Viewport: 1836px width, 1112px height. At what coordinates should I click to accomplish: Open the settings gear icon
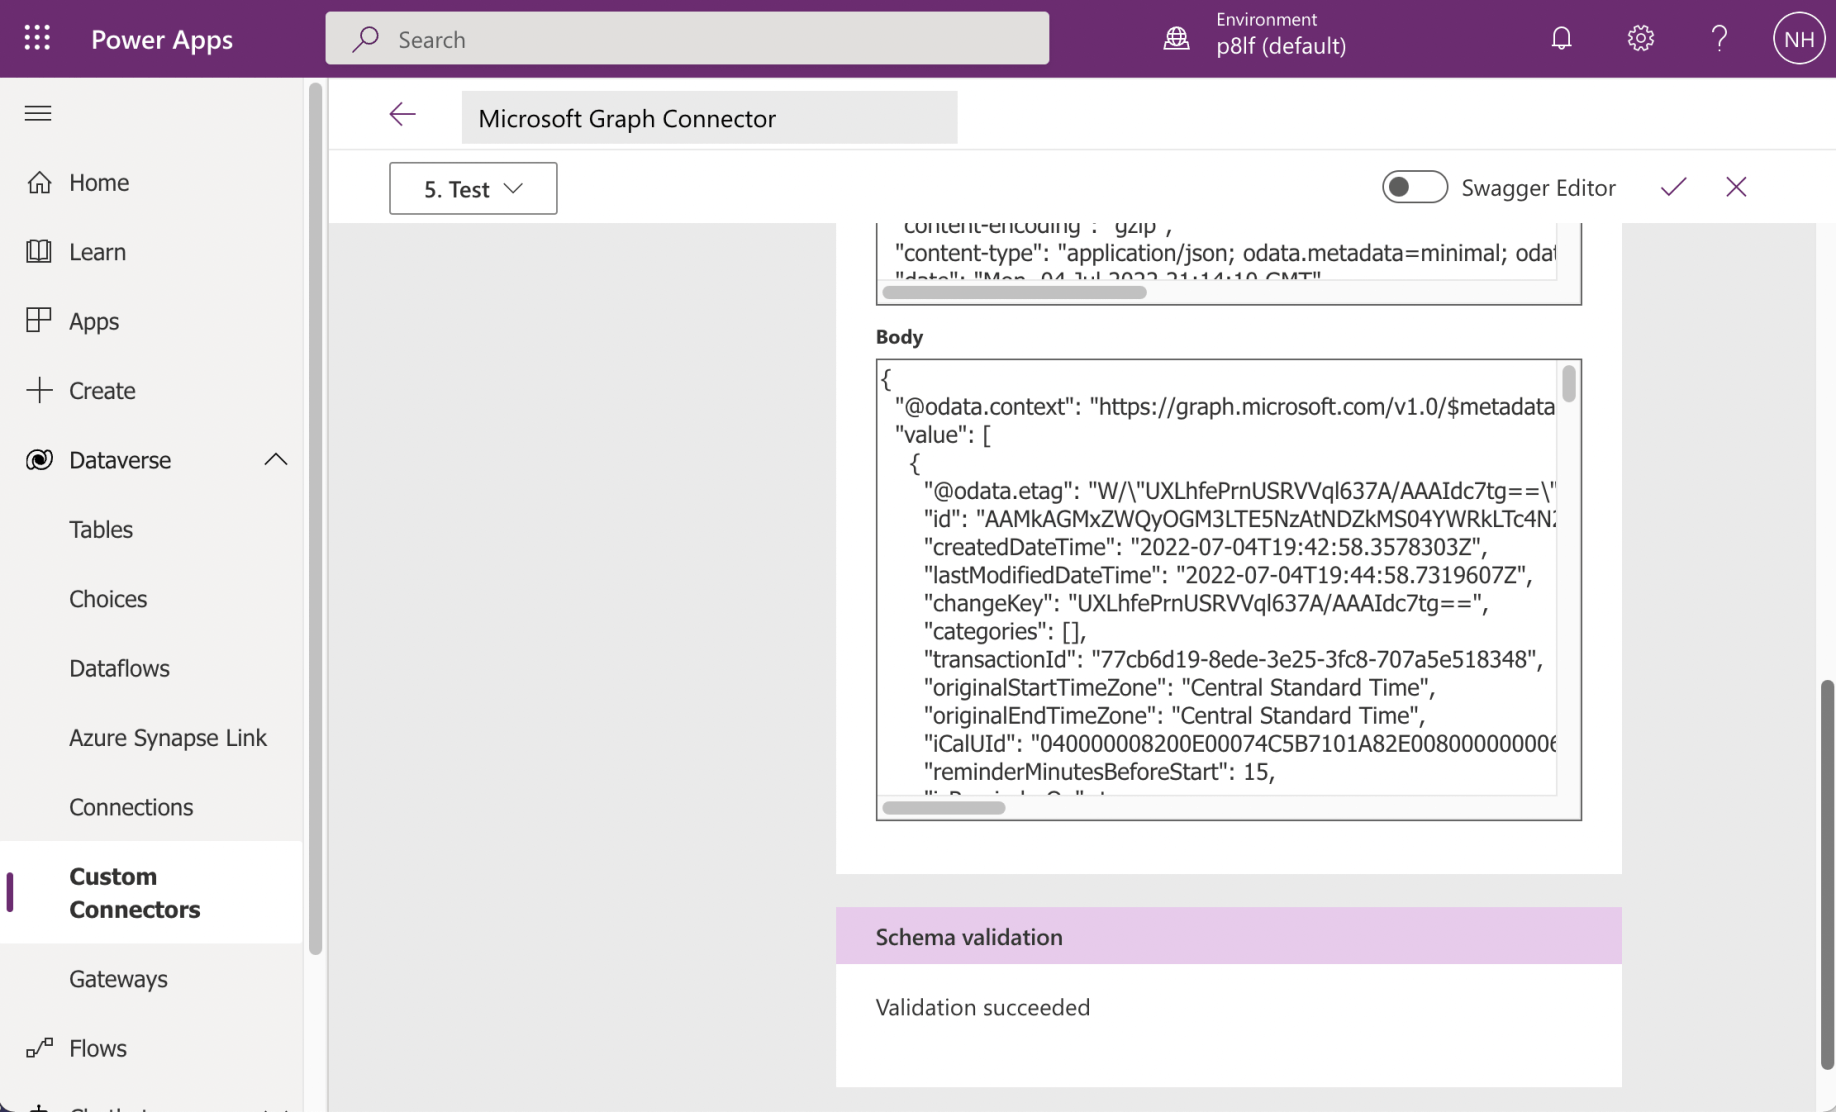pyautogui.click(x=1640, y=39)
